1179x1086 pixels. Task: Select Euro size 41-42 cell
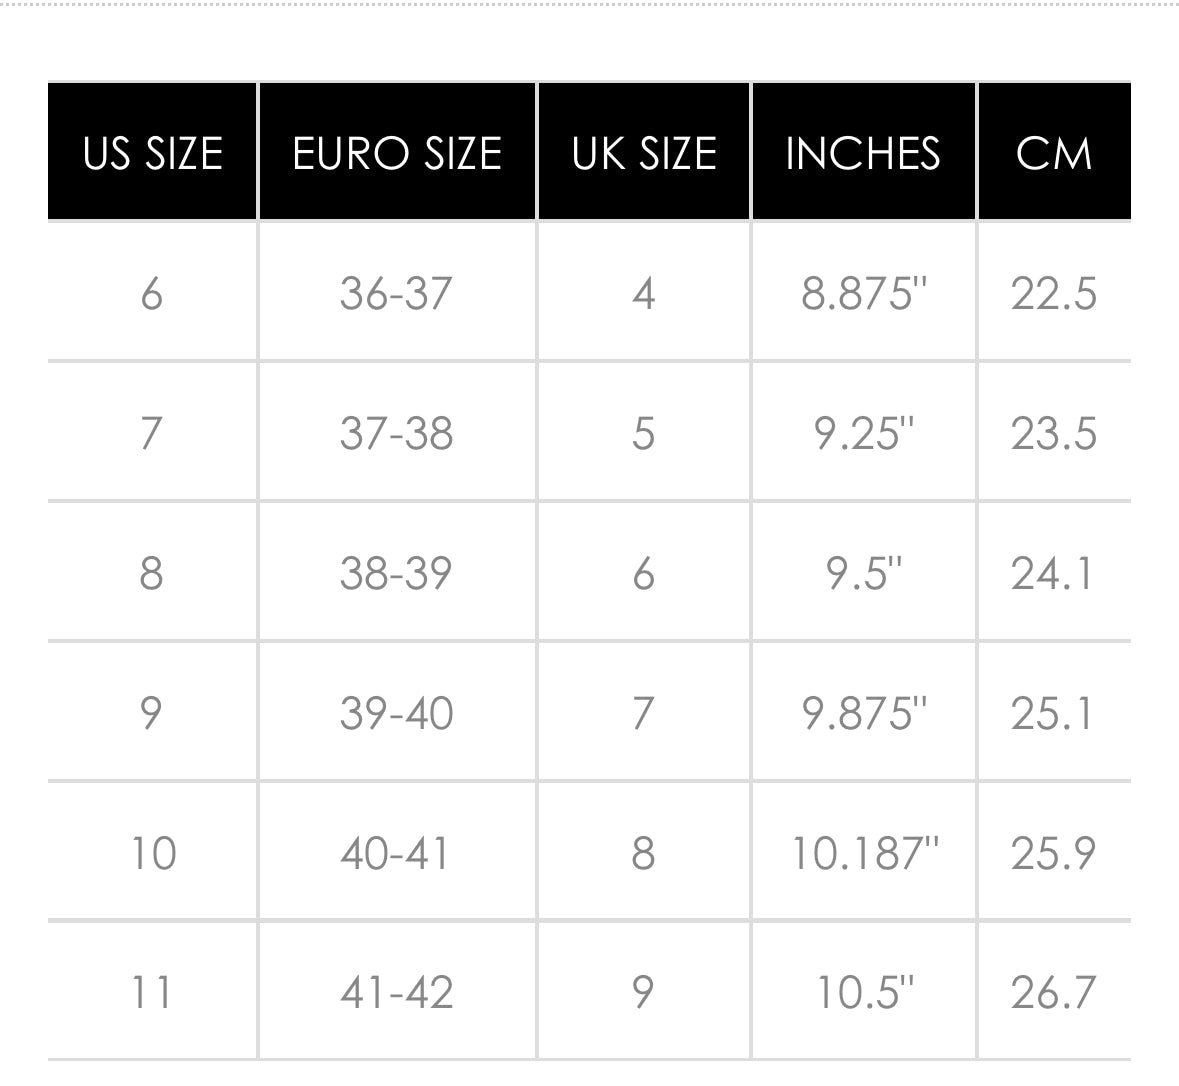[397, 993]
